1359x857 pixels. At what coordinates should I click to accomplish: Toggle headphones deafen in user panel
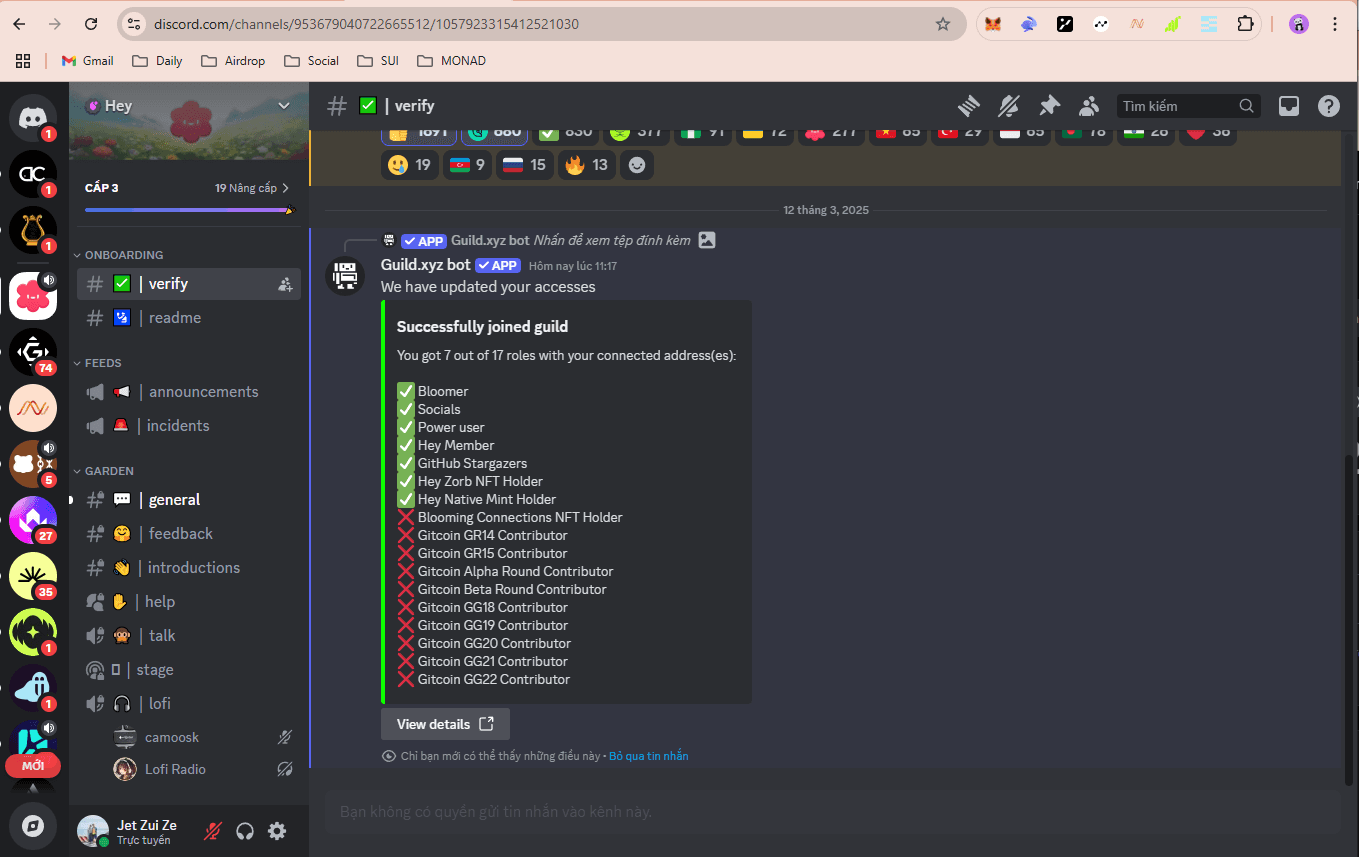point(245,831)
